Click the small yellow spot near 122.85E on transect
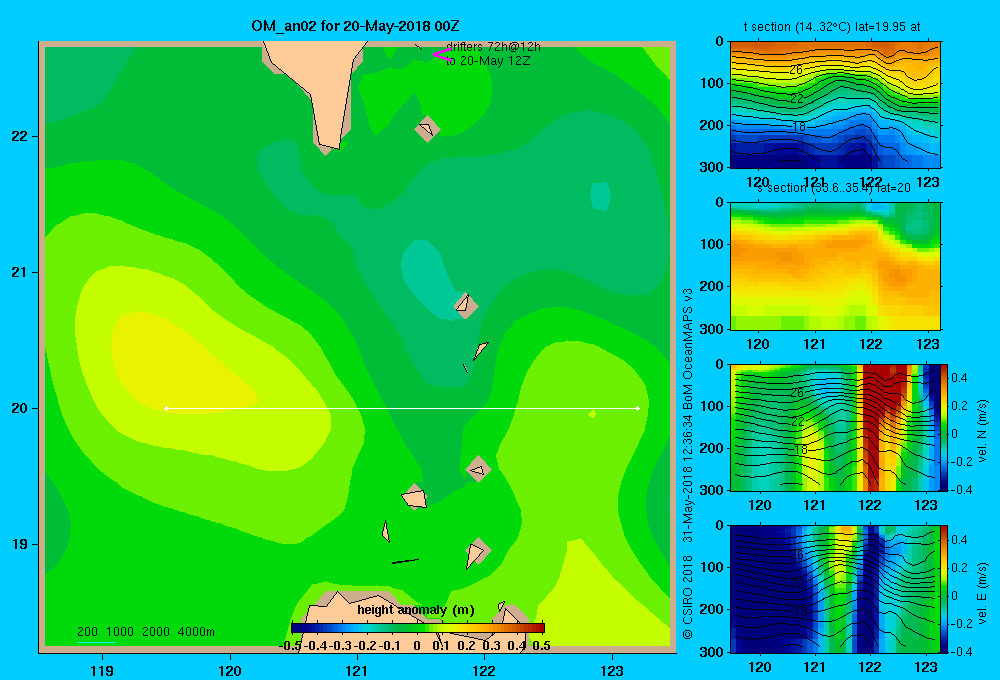 (x=592, y=414)
